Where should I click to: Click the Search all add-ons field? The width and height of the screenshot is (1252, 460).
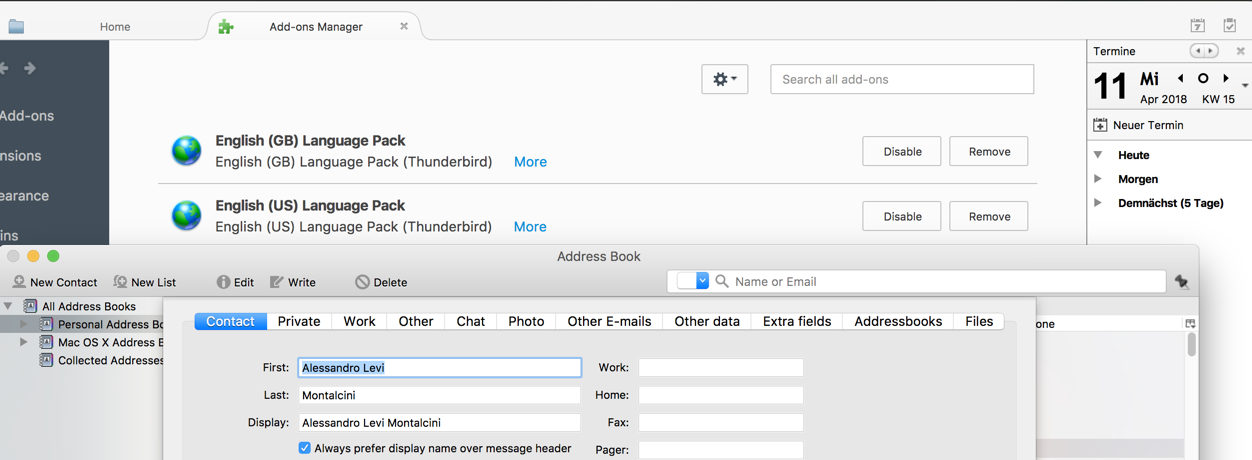(x=902, y=79)
